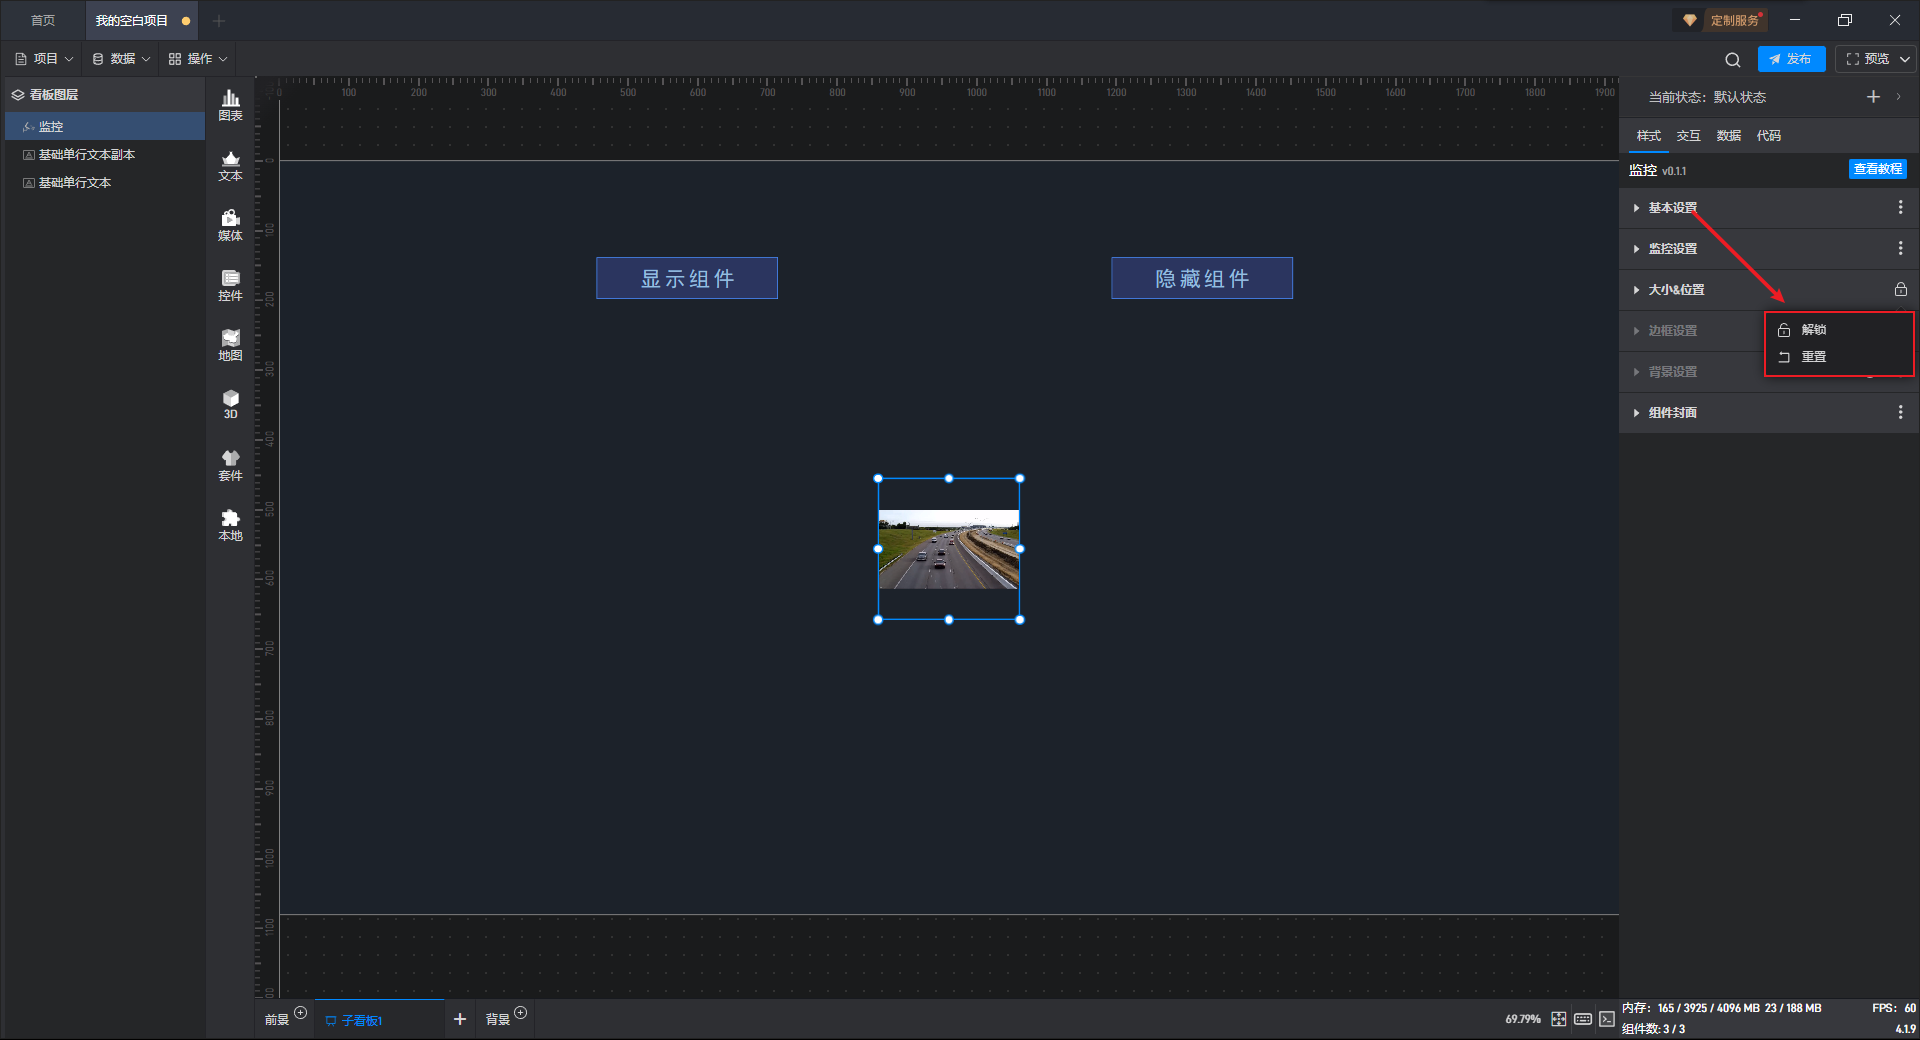
Task: Open the 基本设置 more options menu
Action: [x=1900, y=207]
